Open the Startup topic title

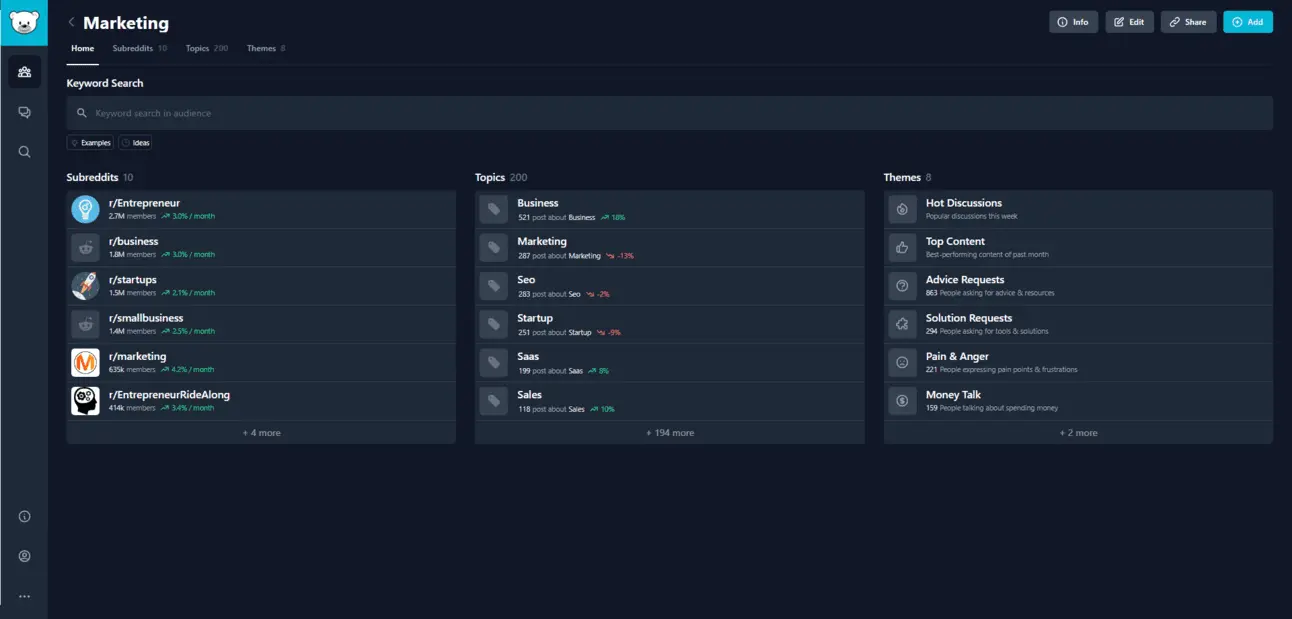pyautogui.click(x=535, y=318)
